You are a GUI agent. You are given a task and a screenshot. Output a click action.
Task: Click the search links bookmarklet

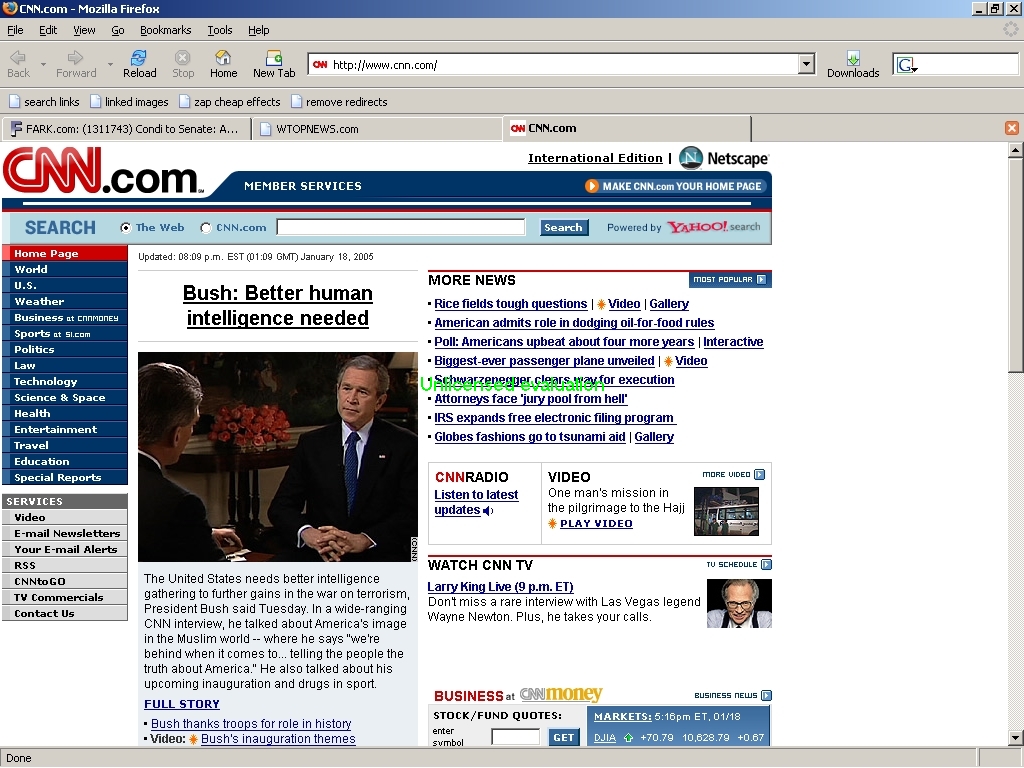point(44,102)
